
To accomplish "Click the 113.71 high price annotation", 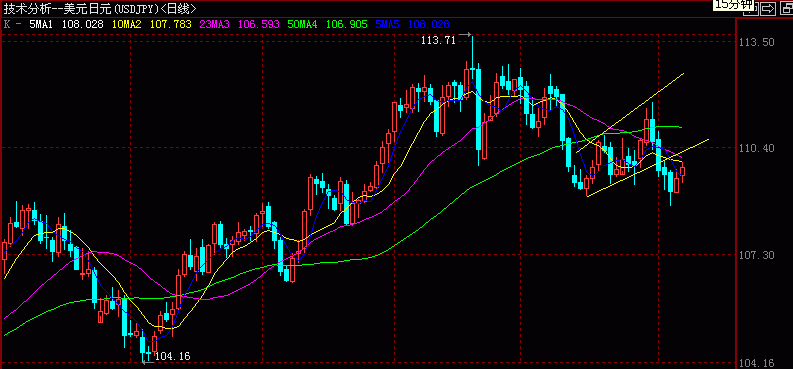I will click(438, 40).
